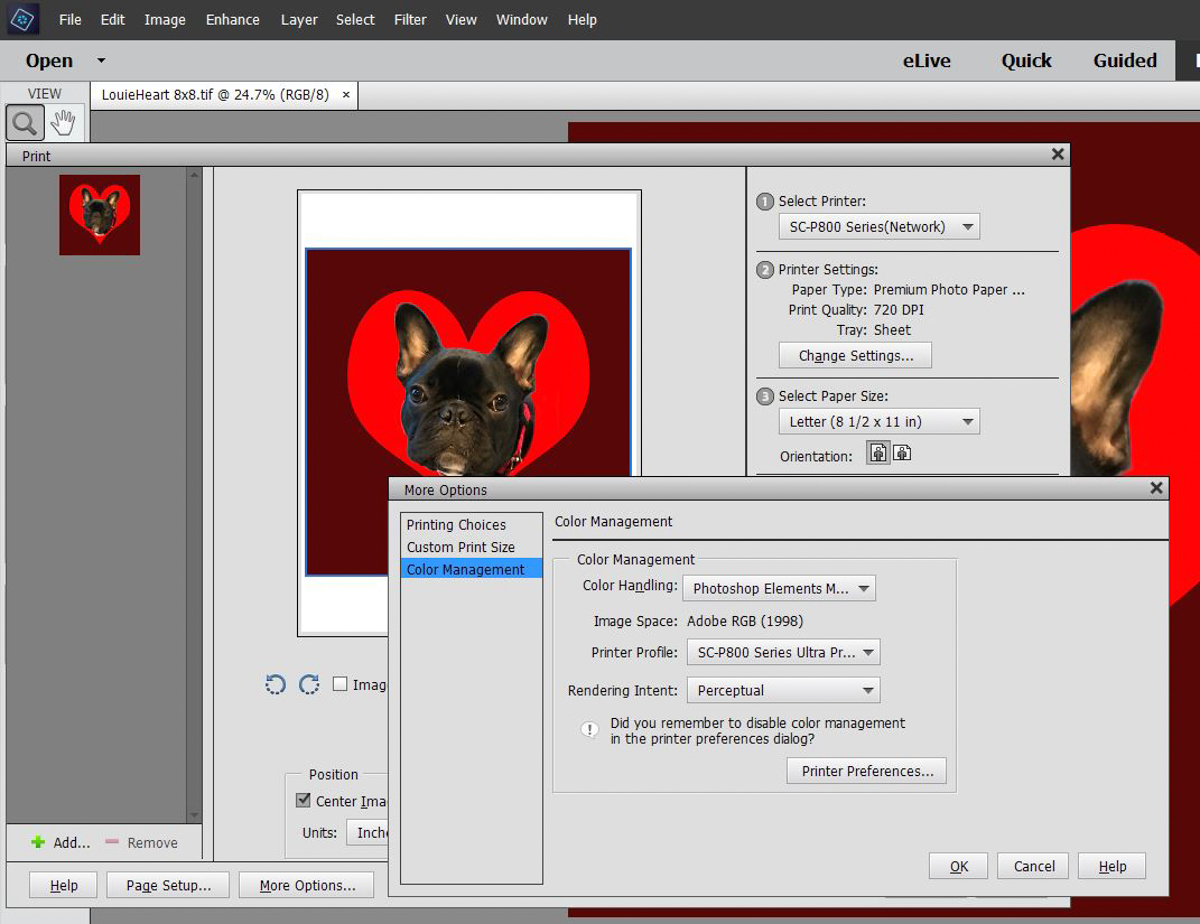
Task: Select the Hand tool
Action: [64, 123]
